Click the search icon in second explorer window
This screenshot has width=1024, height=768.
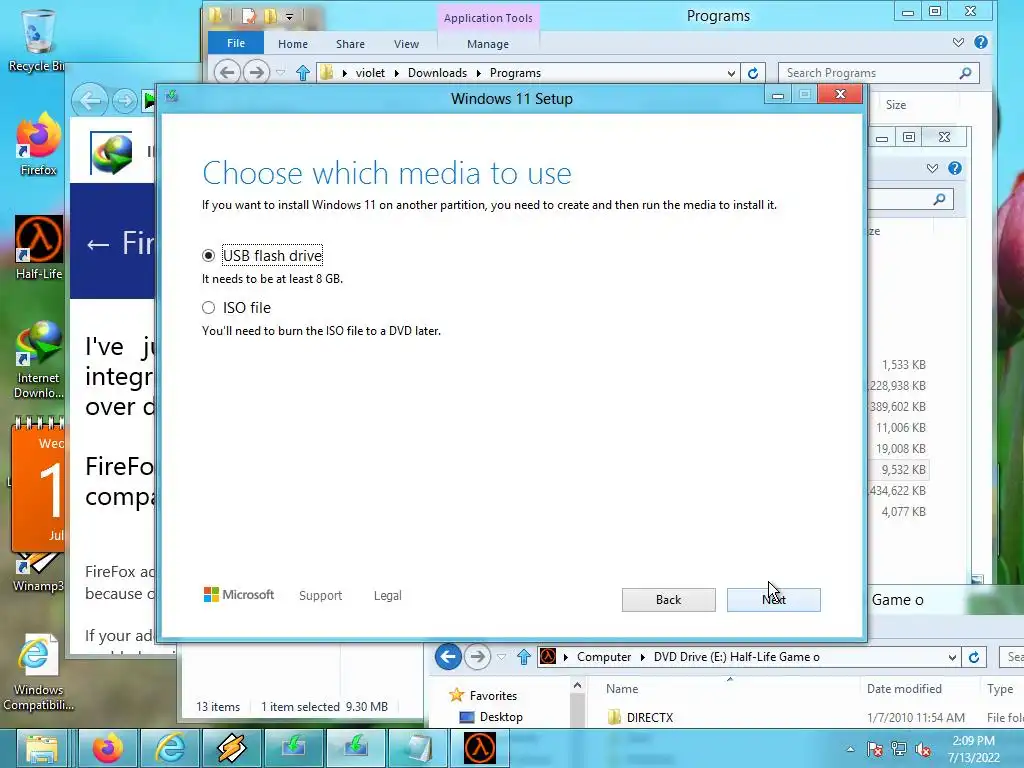point(939,199)
